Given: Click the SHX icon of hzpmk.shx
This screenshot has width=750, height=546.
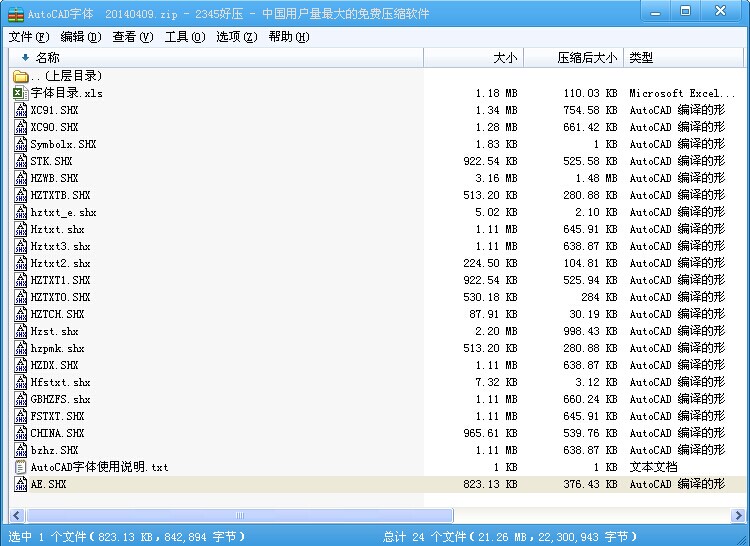Looking at the screenshot, I should [x=21, y=348].
